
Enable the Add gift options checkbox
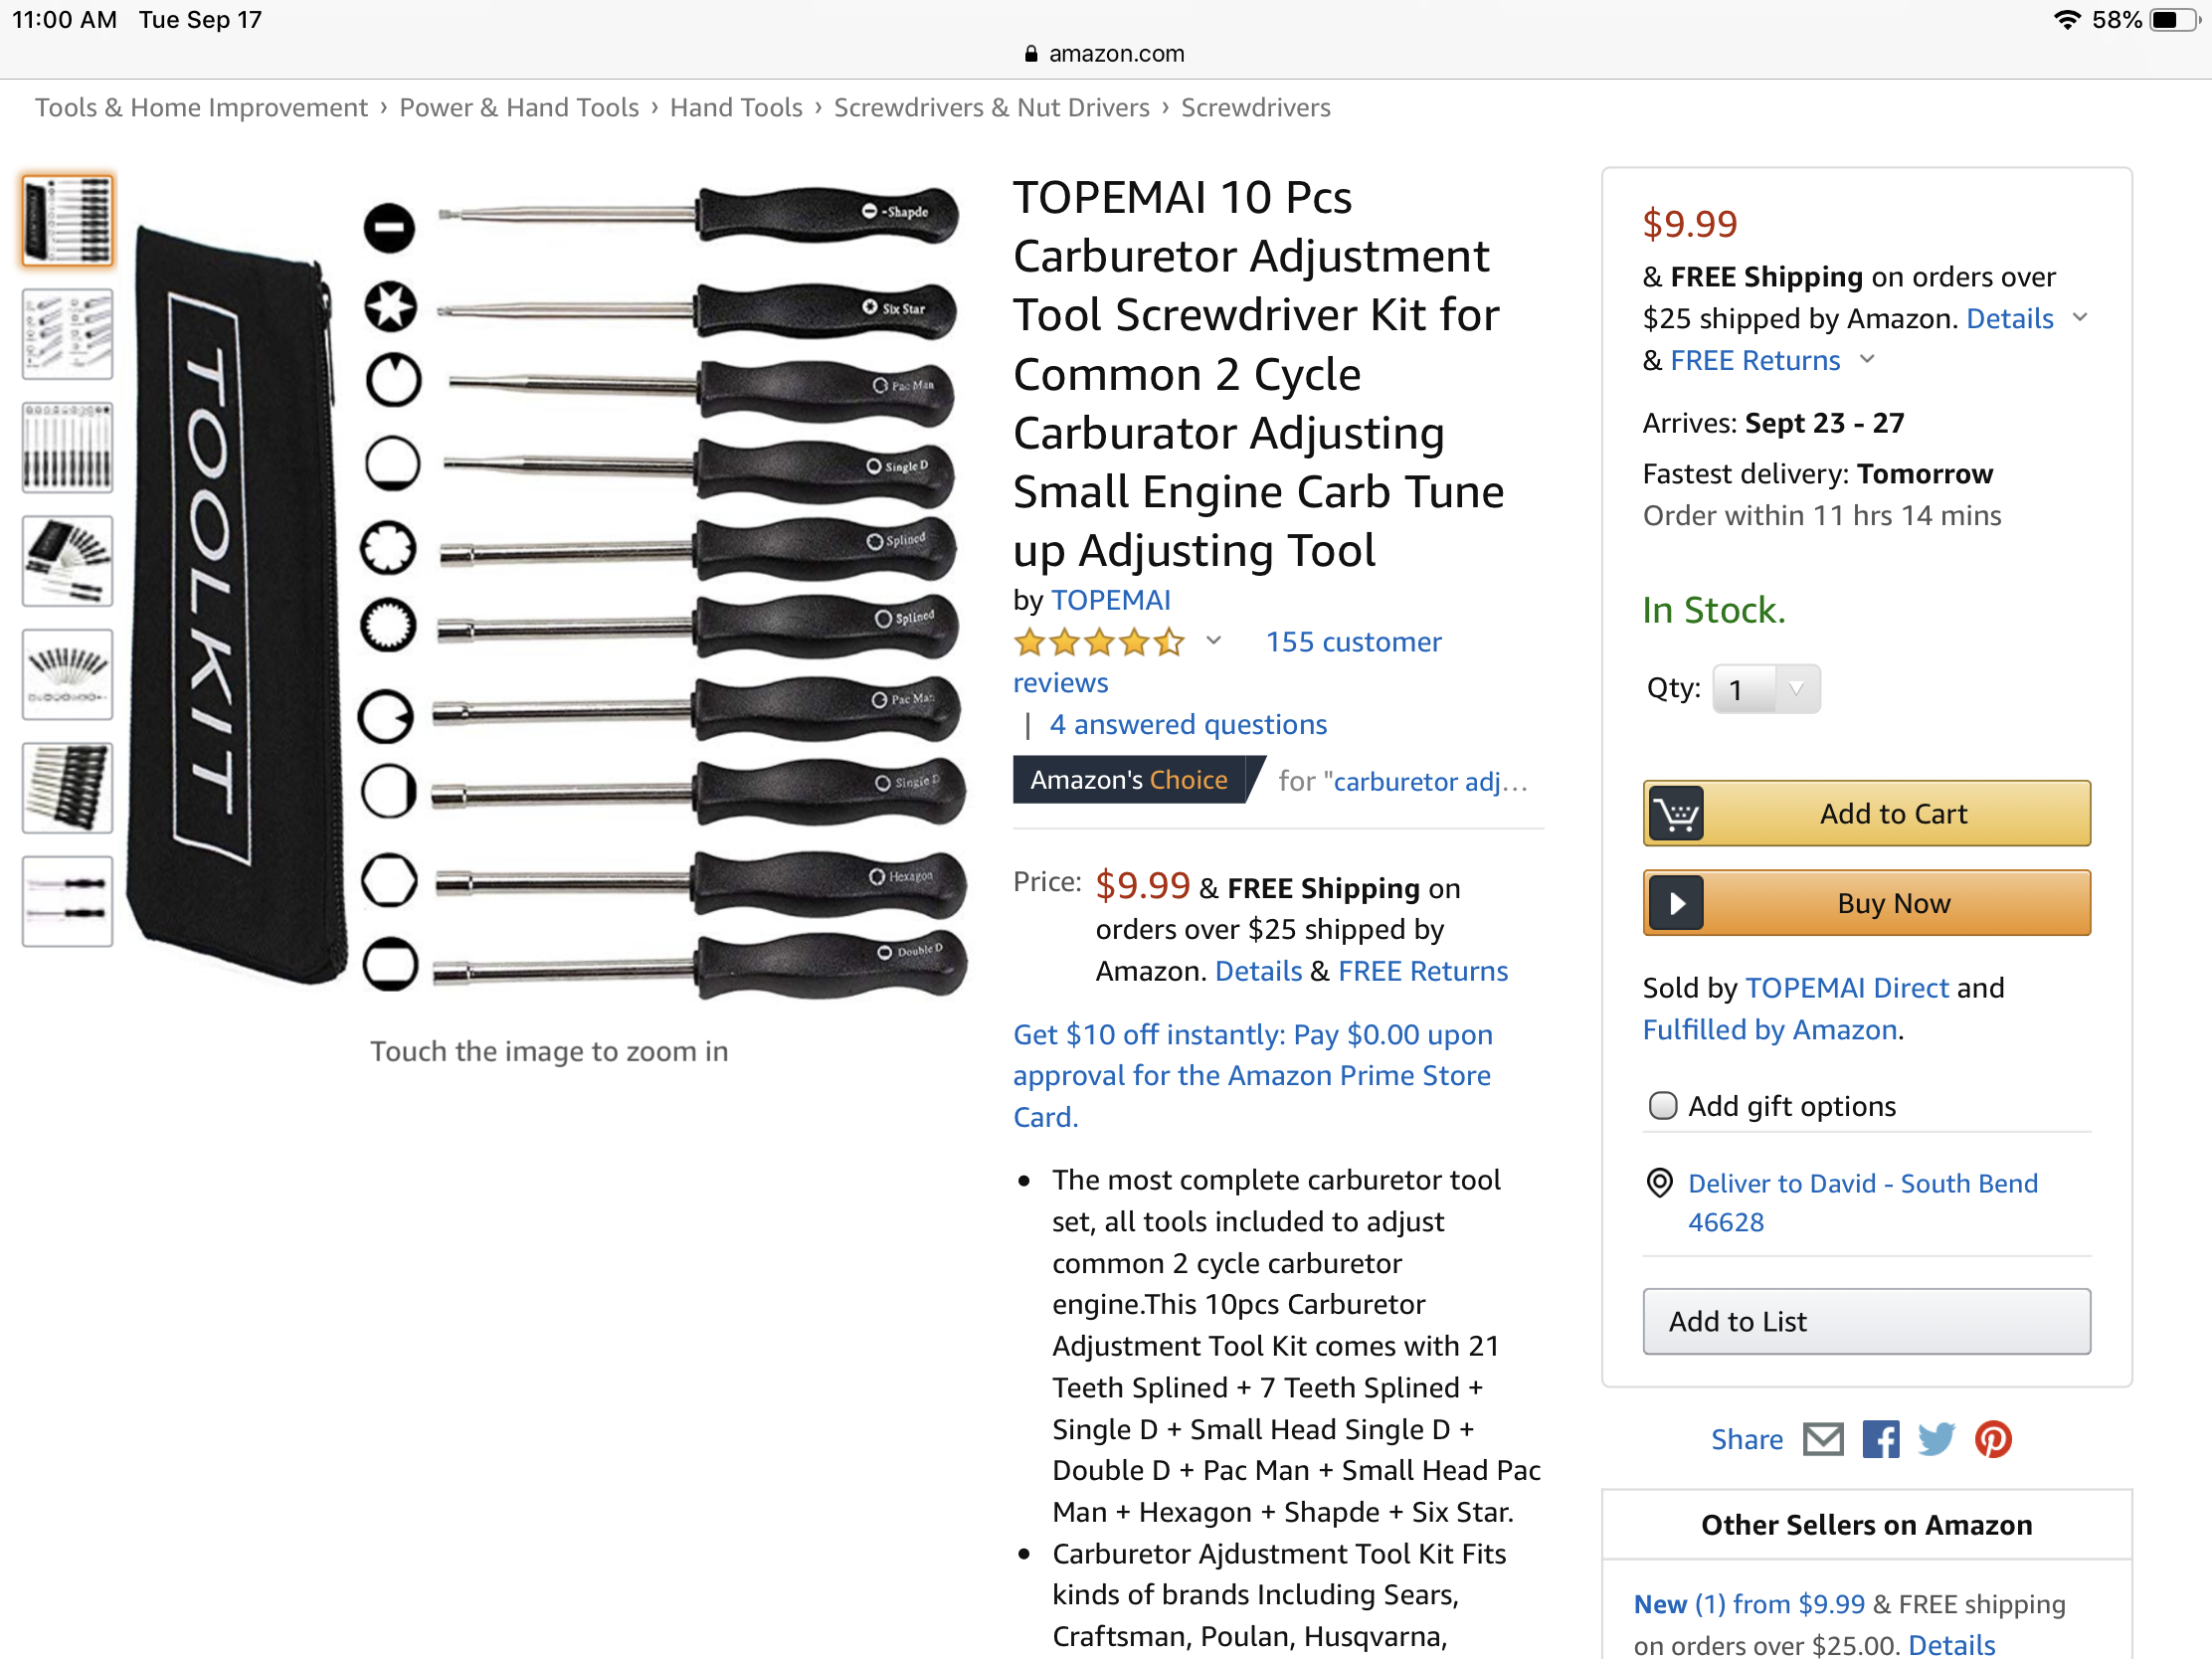(x=1662, y=1106)
